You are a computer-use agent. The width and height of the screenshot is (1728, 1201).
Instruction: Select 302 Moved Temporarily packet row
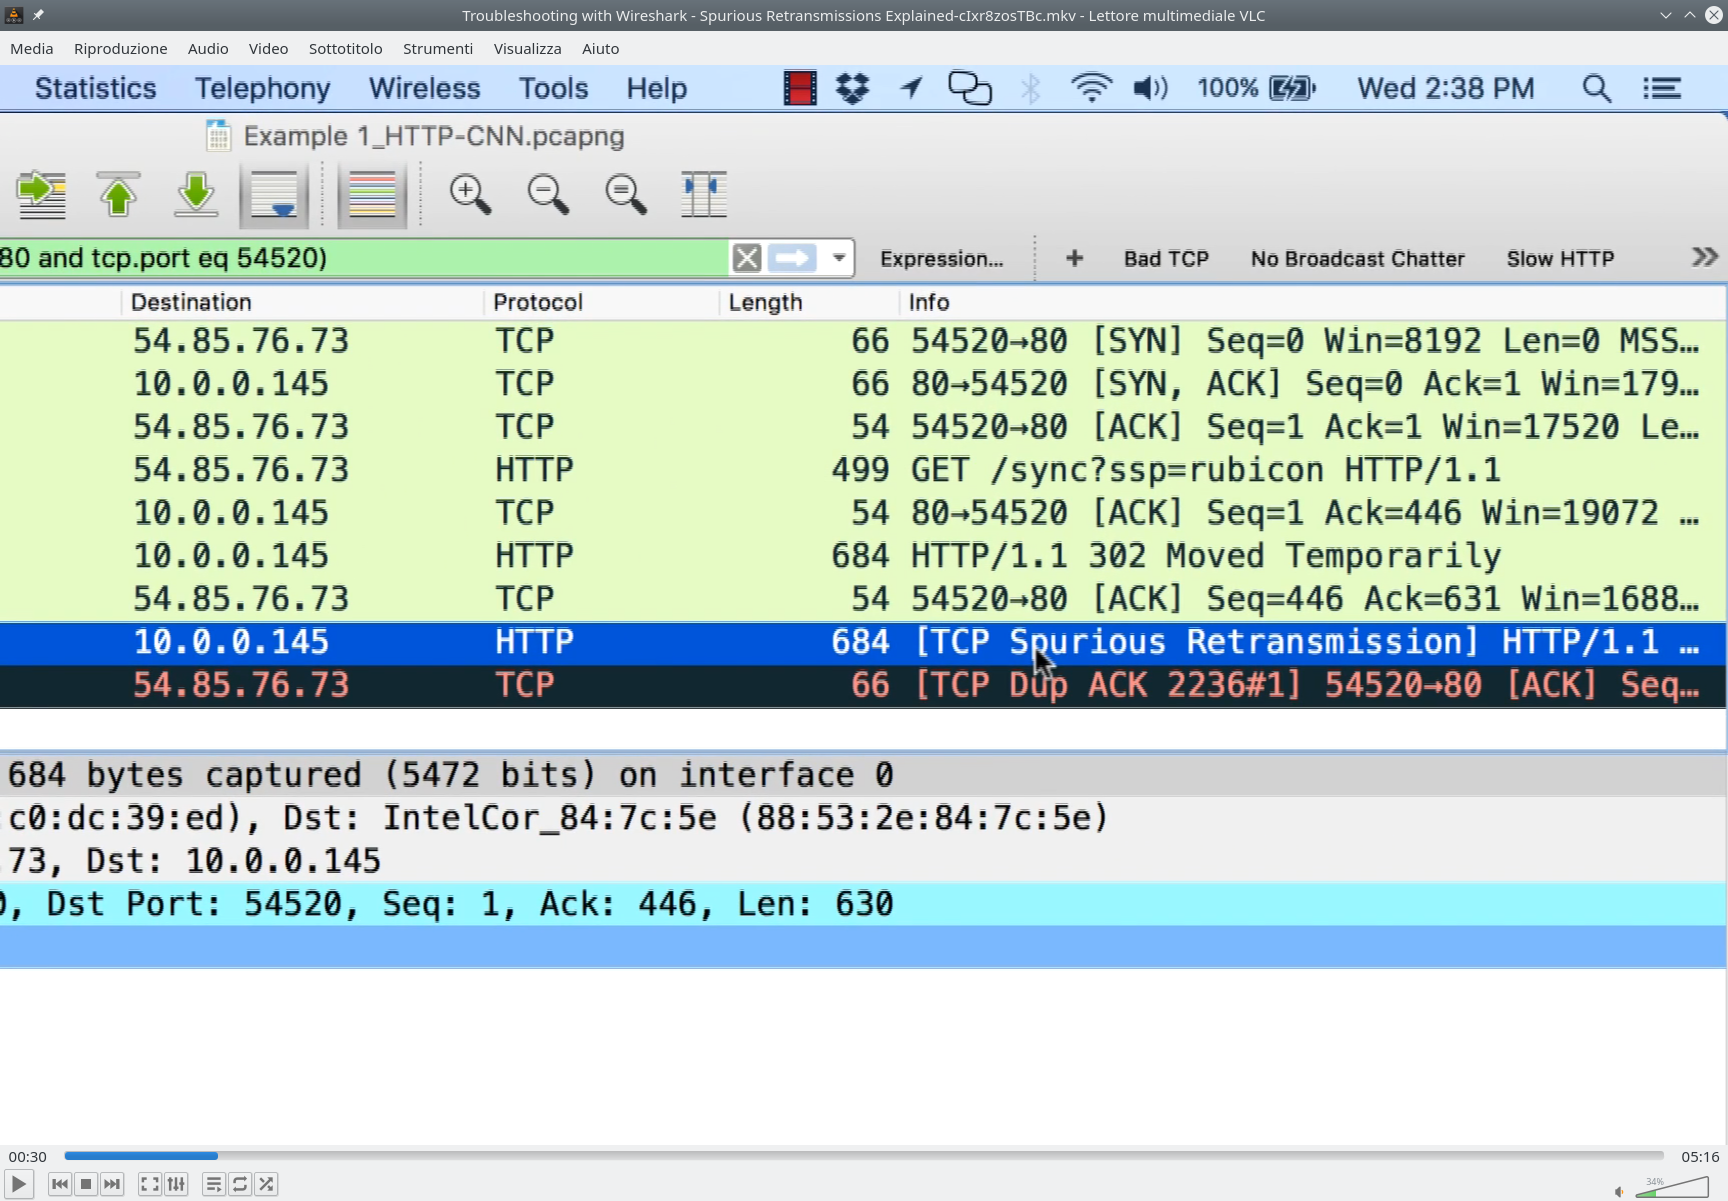863,555
